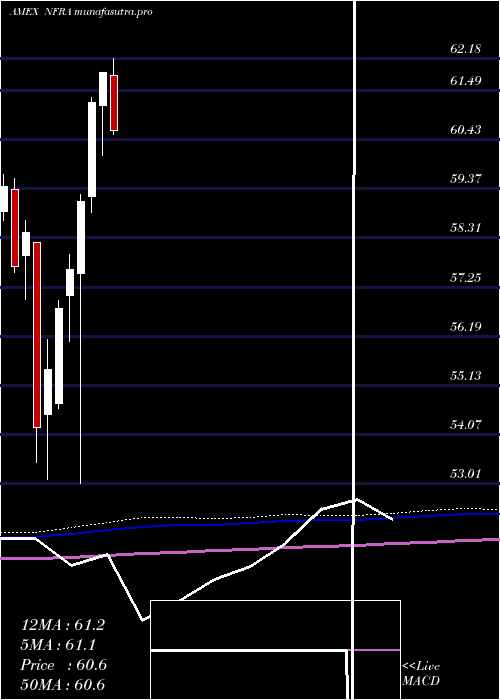Click the 59.37 price level label
500x700 pixels.
click(466, 179)
